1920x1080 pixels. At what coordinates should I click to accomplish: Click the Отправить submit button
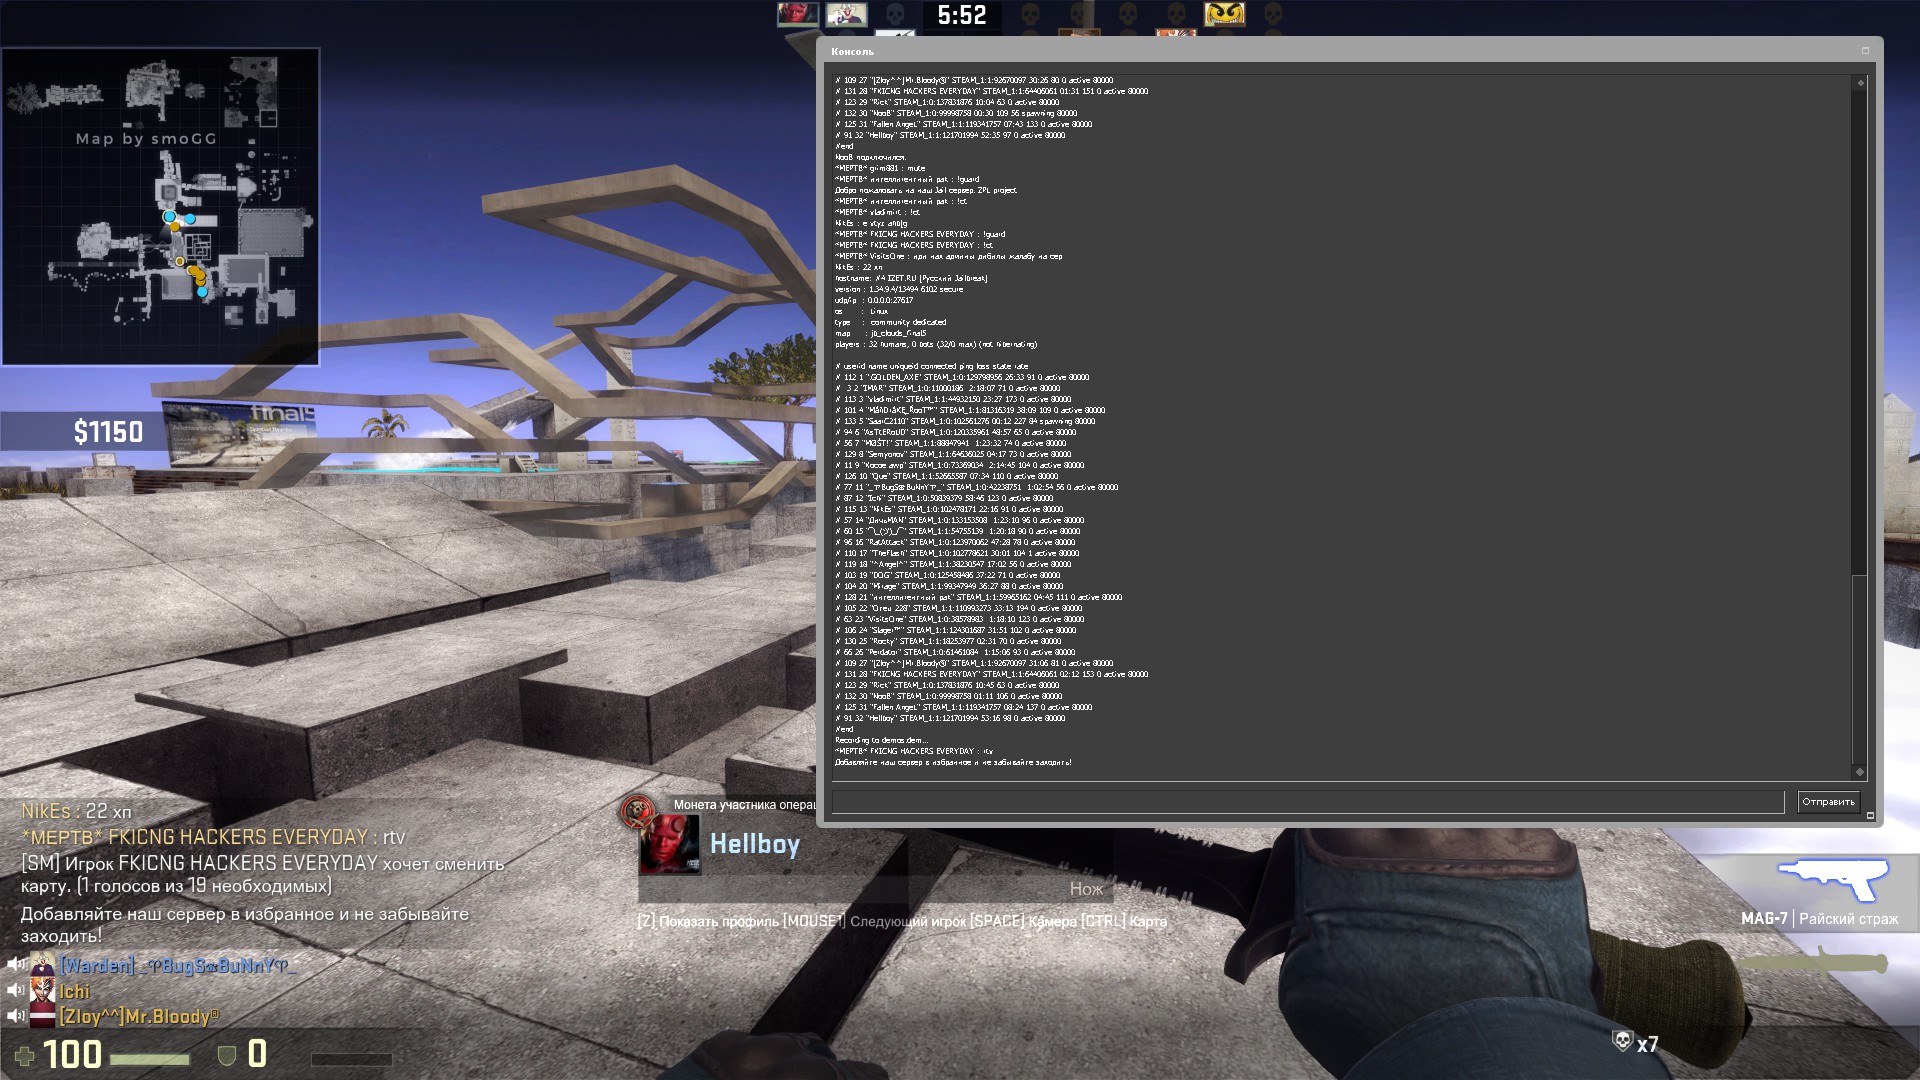coord(1827,802)
